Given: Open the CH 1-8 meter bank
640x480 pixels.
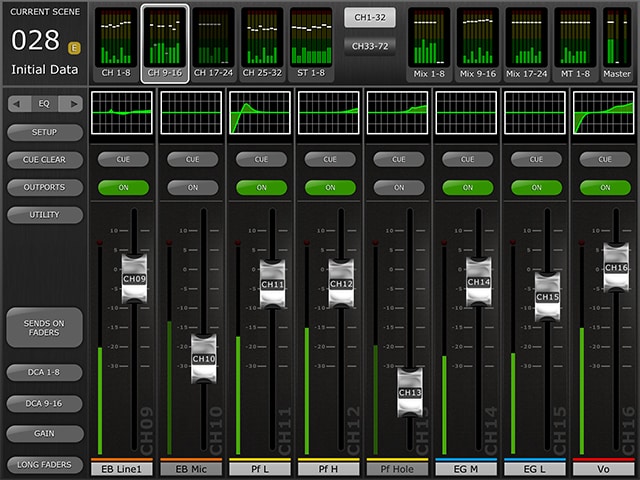Looking at the screenshot, I should [x=115, y=42].
